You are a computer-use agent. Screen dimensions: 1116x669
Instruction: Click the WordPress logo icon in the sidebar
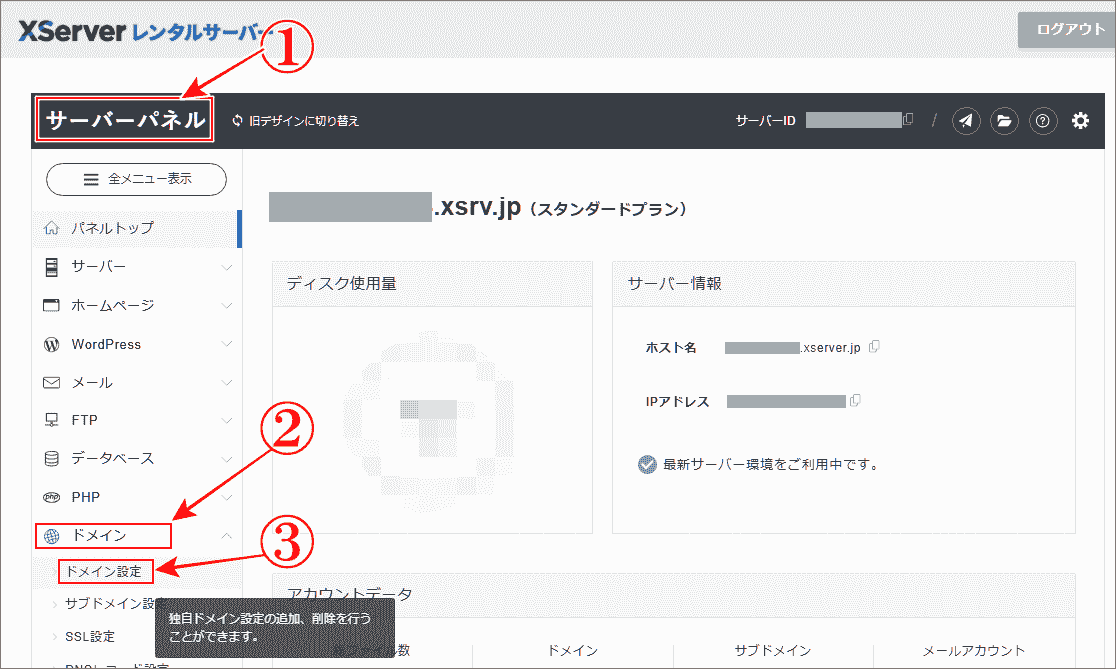(x=50, y=343)
